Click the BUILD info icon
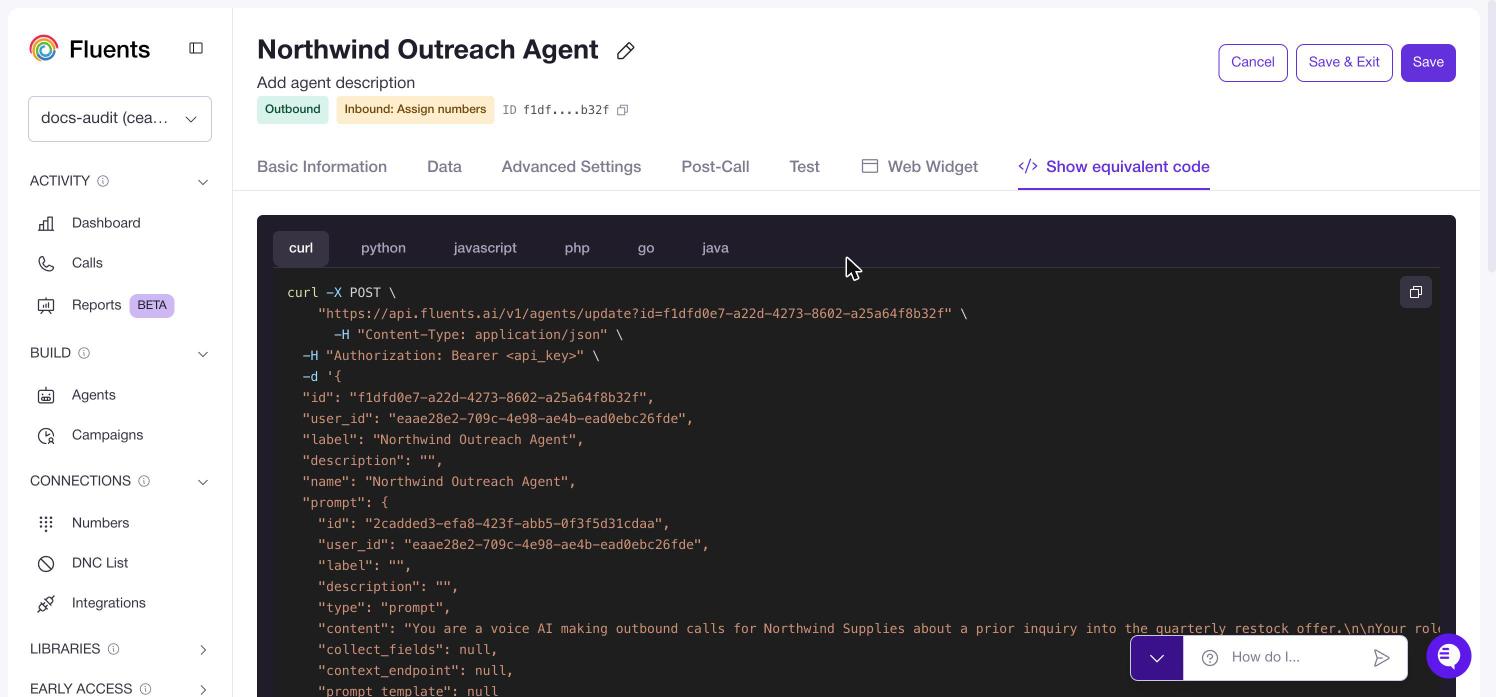1496x697 pixels. click(x=84, y=353)
